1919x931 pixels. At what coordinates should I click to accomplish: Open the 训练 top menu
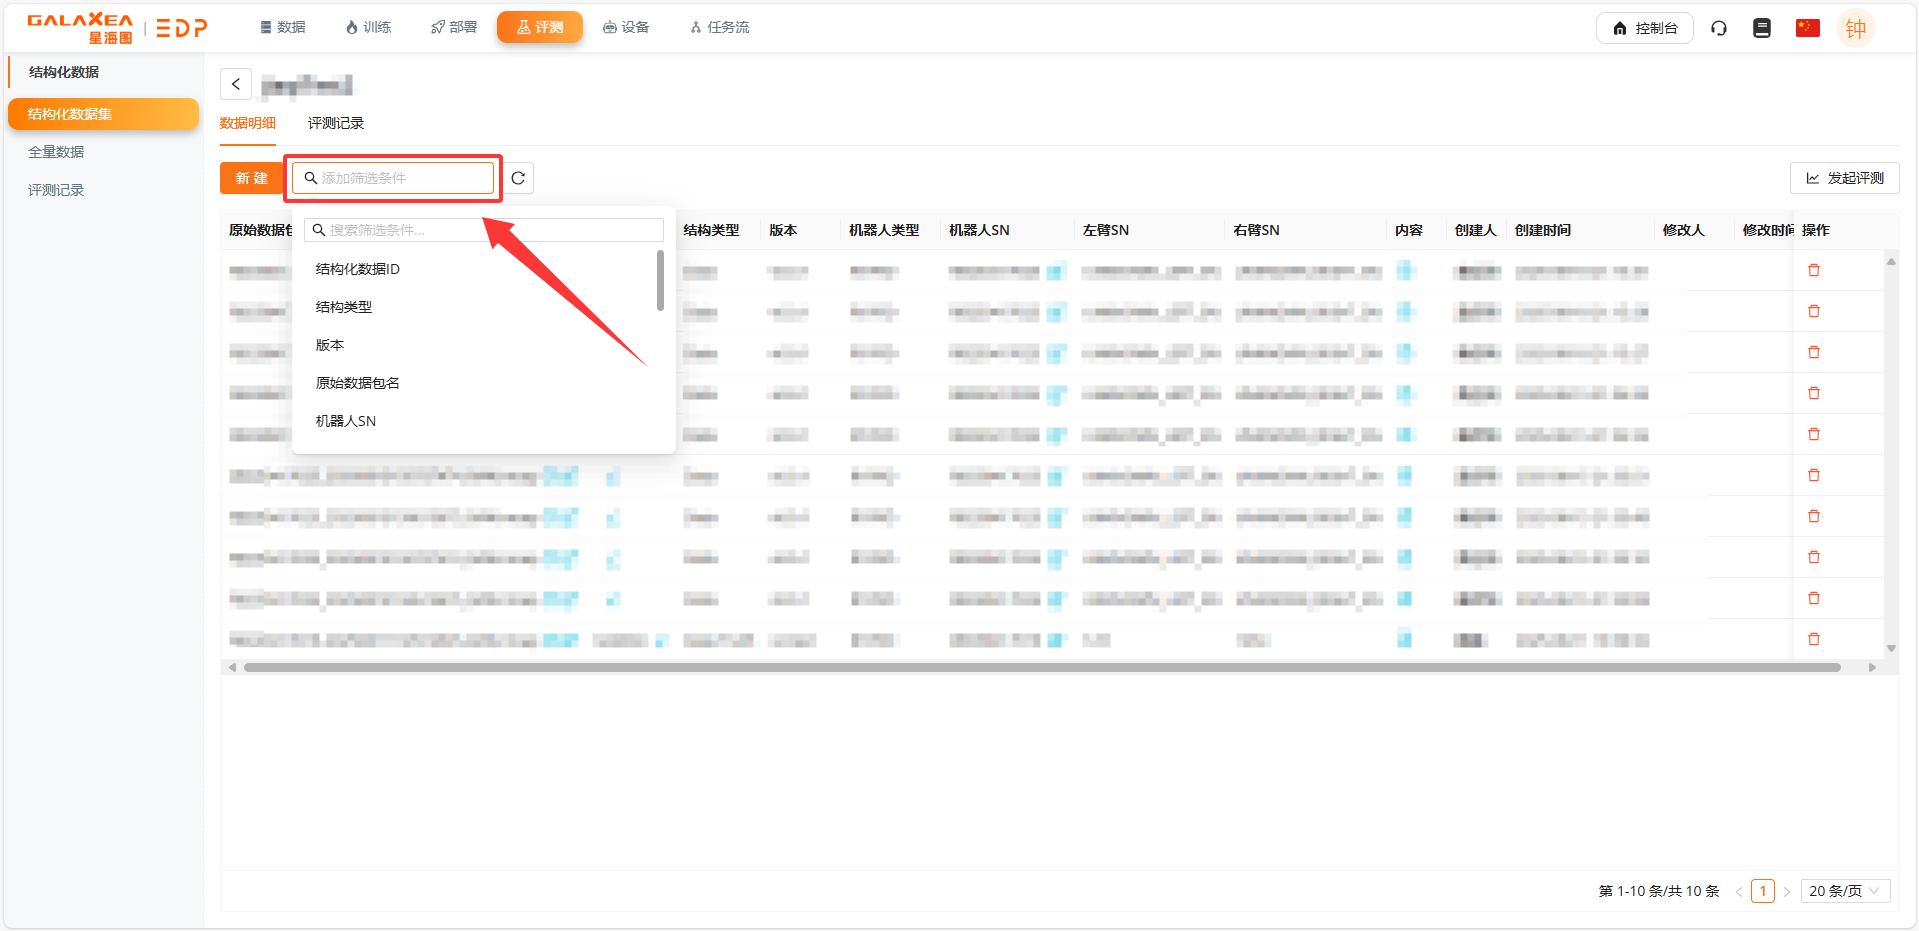pyautogui.click(x=368, y=27)
